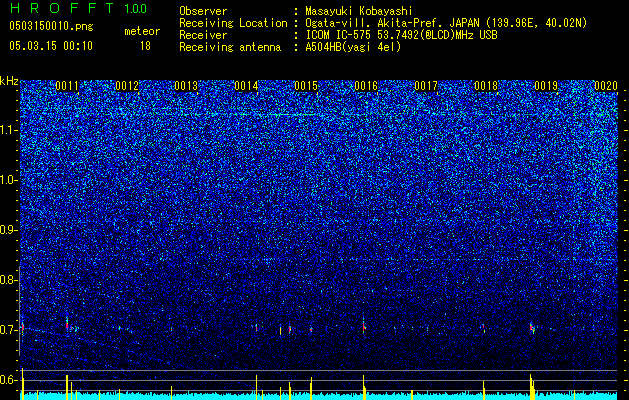Click the Observer label
Screen dimensions: 629x400
[x=203, y=11]
